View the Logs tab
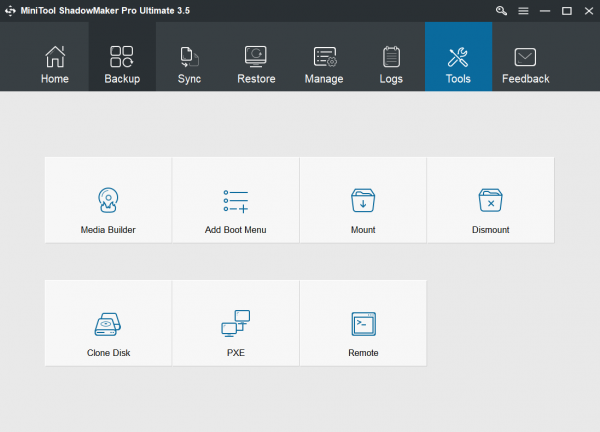600x432 pixels. [x=391, y=64]
